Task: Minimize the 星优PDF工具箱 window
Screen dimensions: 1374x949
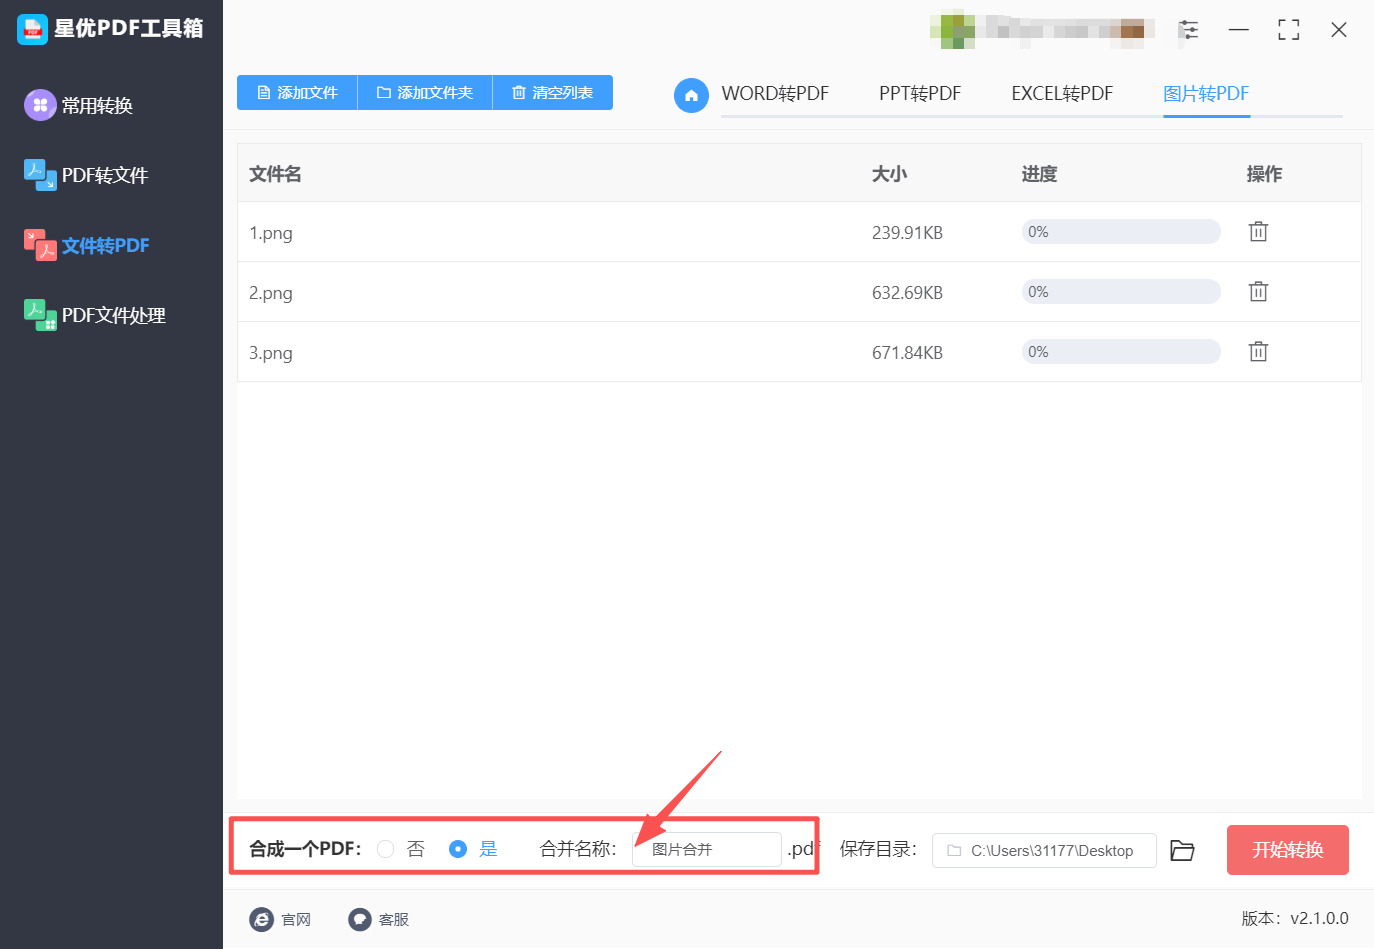Action: click(1239, 30)
